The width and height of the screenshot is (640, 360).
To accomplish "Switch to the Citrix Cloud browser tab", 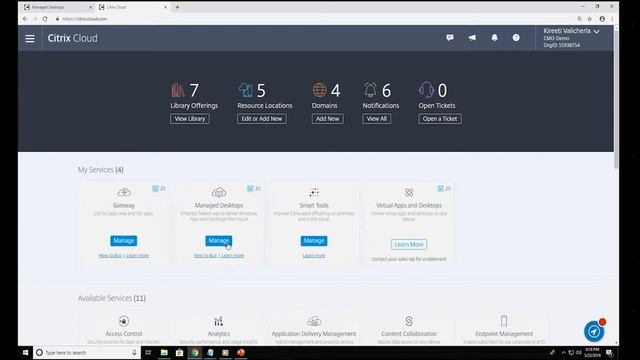I will click(133, 7).
